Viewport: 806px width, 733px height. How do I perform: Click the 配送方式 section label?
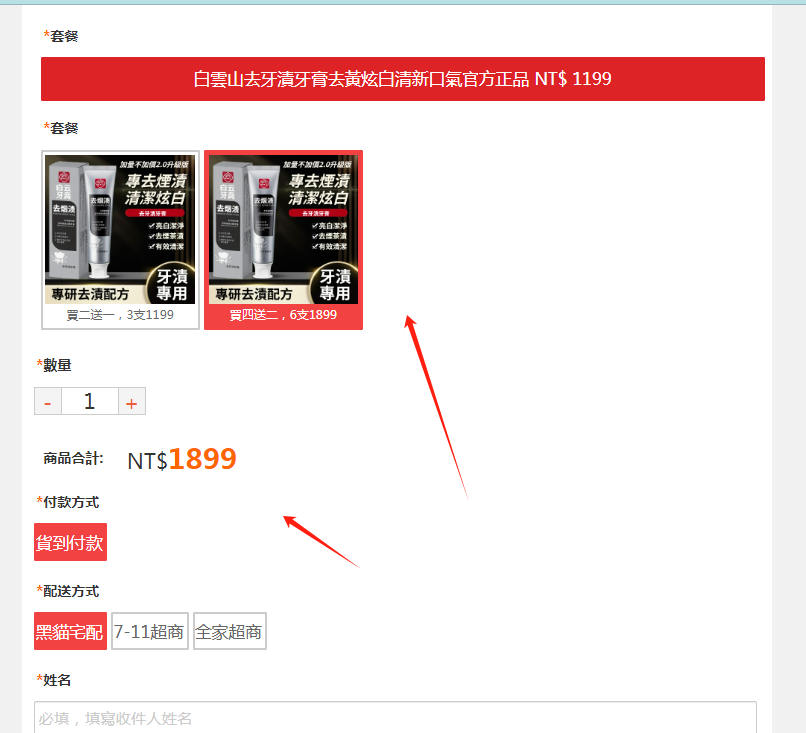click(x=68, y=591)
